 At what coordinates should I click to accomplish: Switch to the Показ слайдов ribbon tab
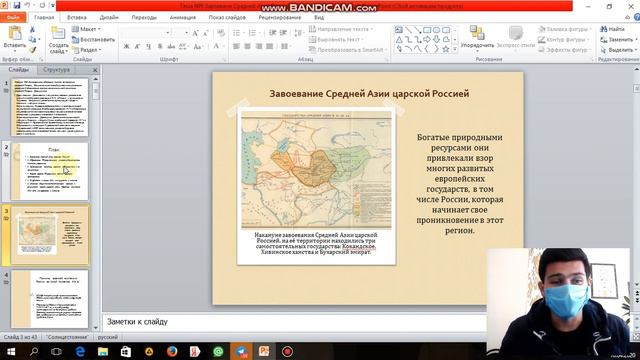click(x=227, y=17)
